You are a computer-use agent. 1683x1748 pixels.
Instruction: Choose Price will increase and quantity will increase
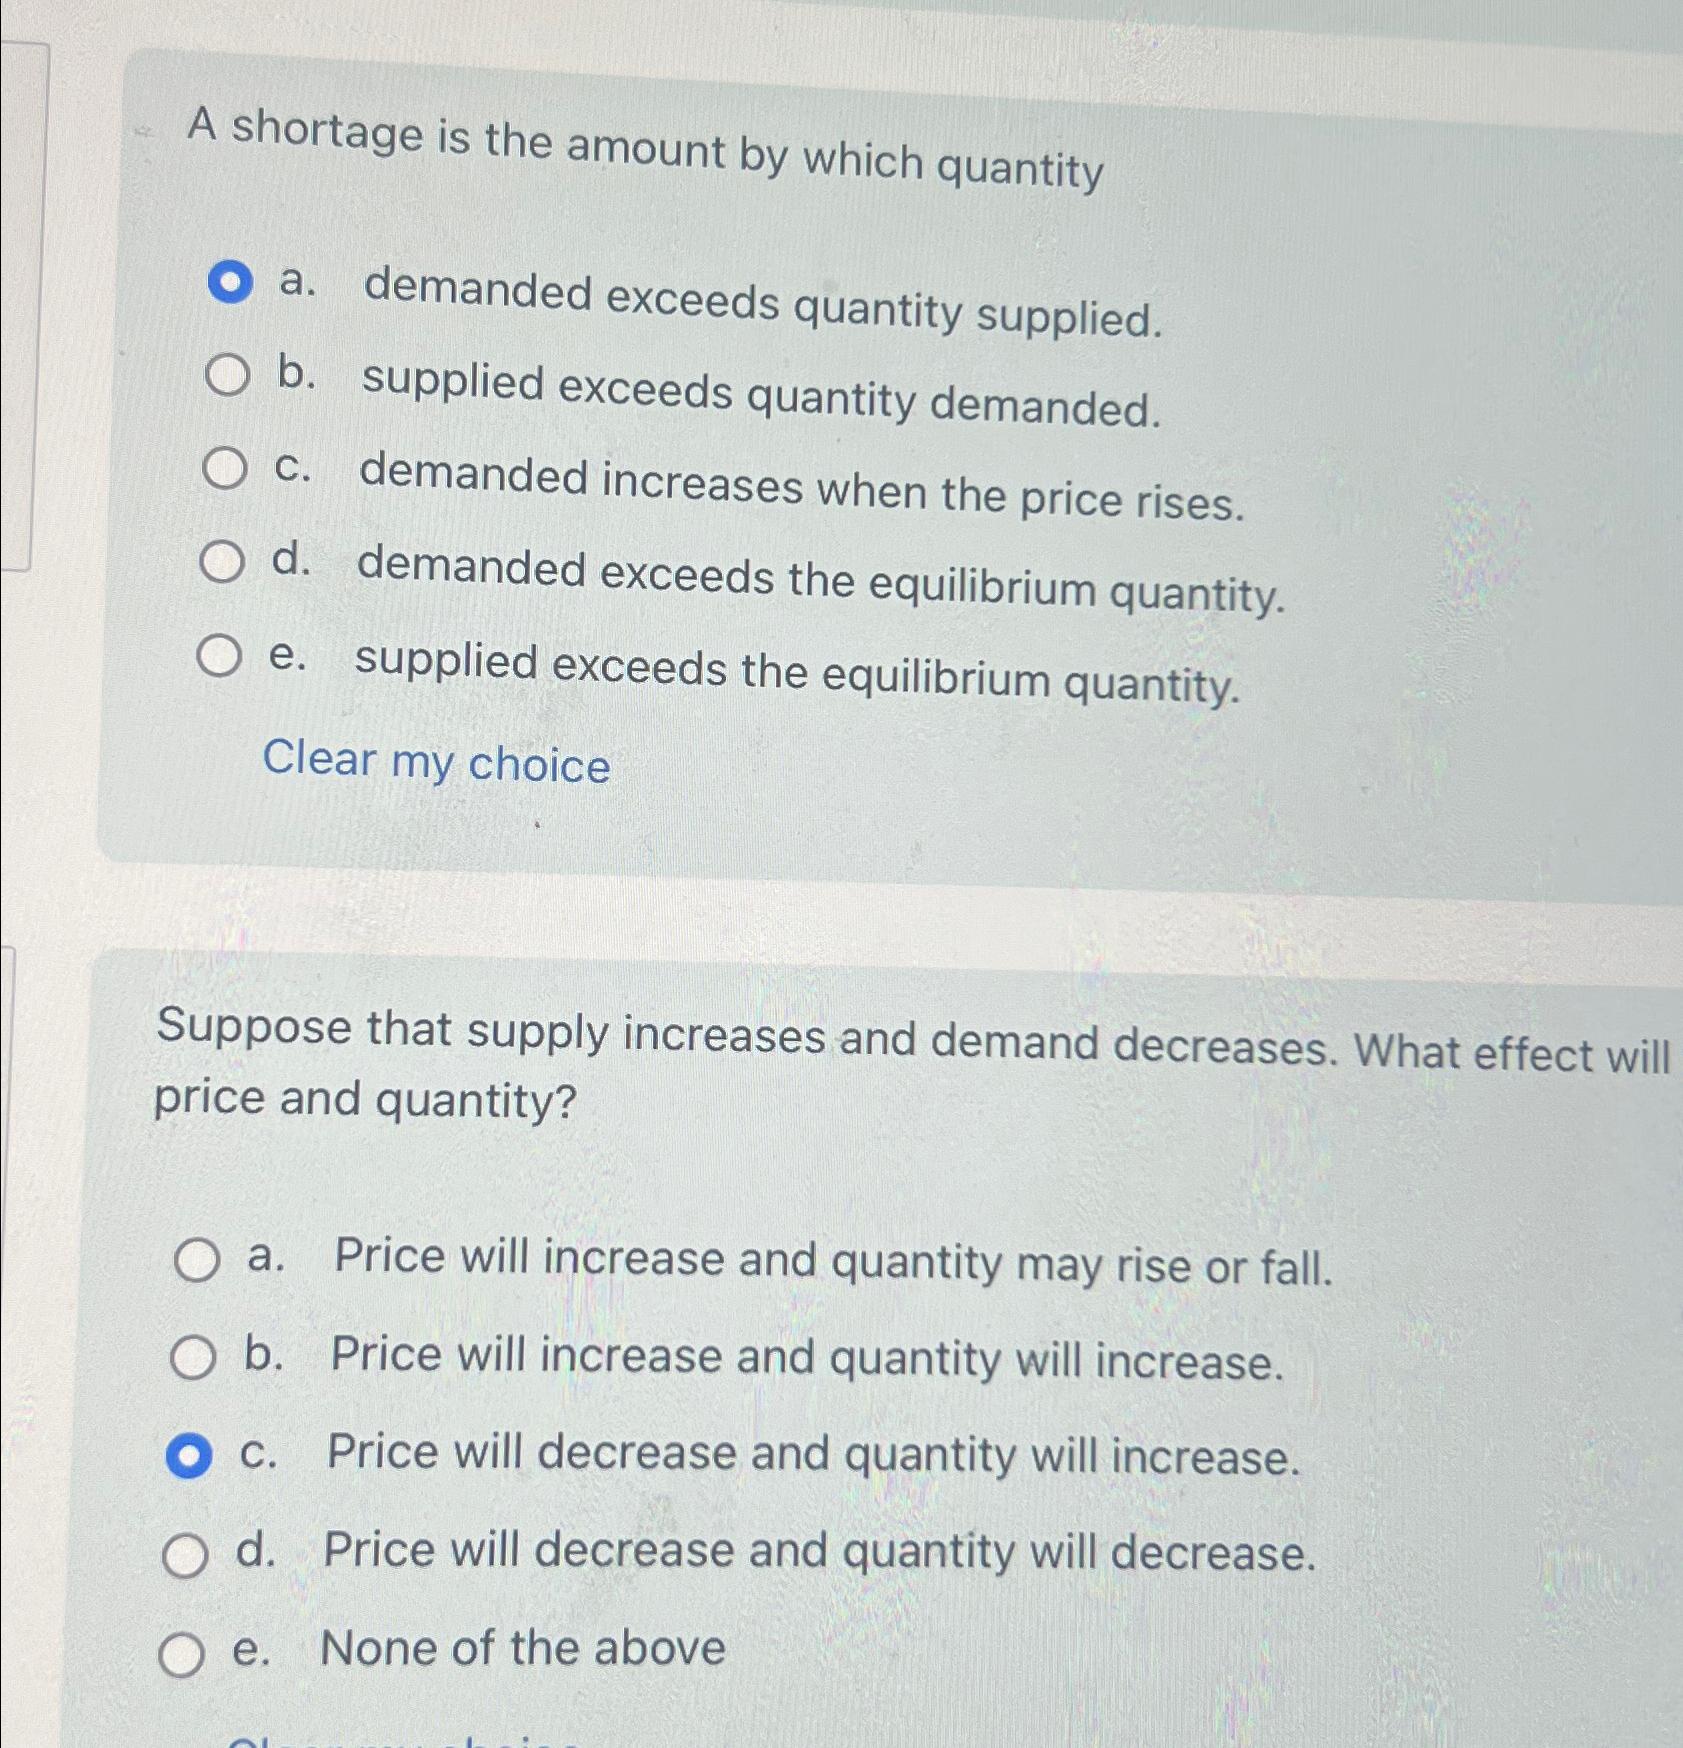[x=192, y=1357]
